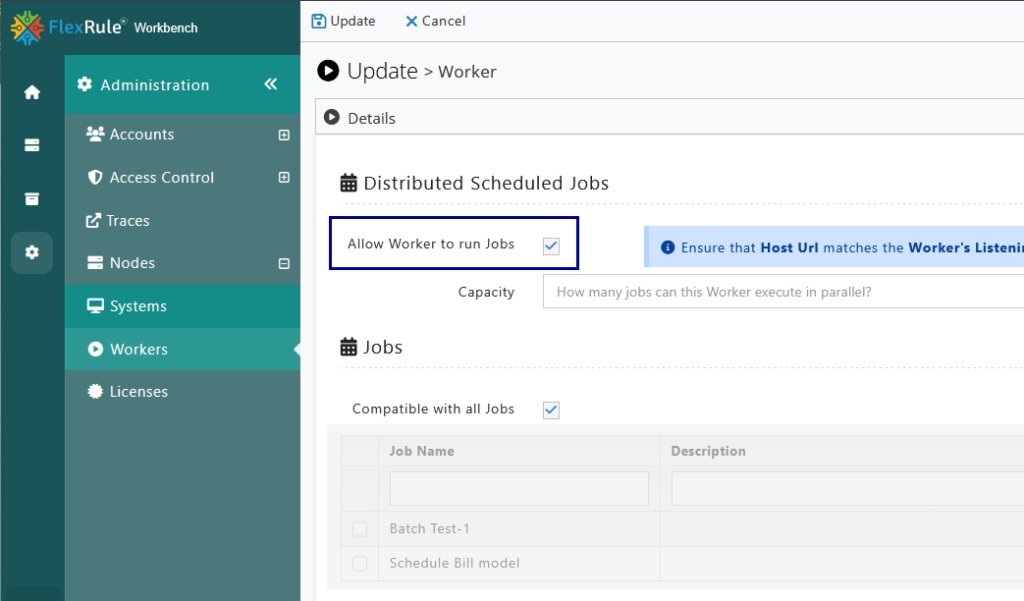
Task: Click the Accounts users icon
Action: [x=95, y=134]
